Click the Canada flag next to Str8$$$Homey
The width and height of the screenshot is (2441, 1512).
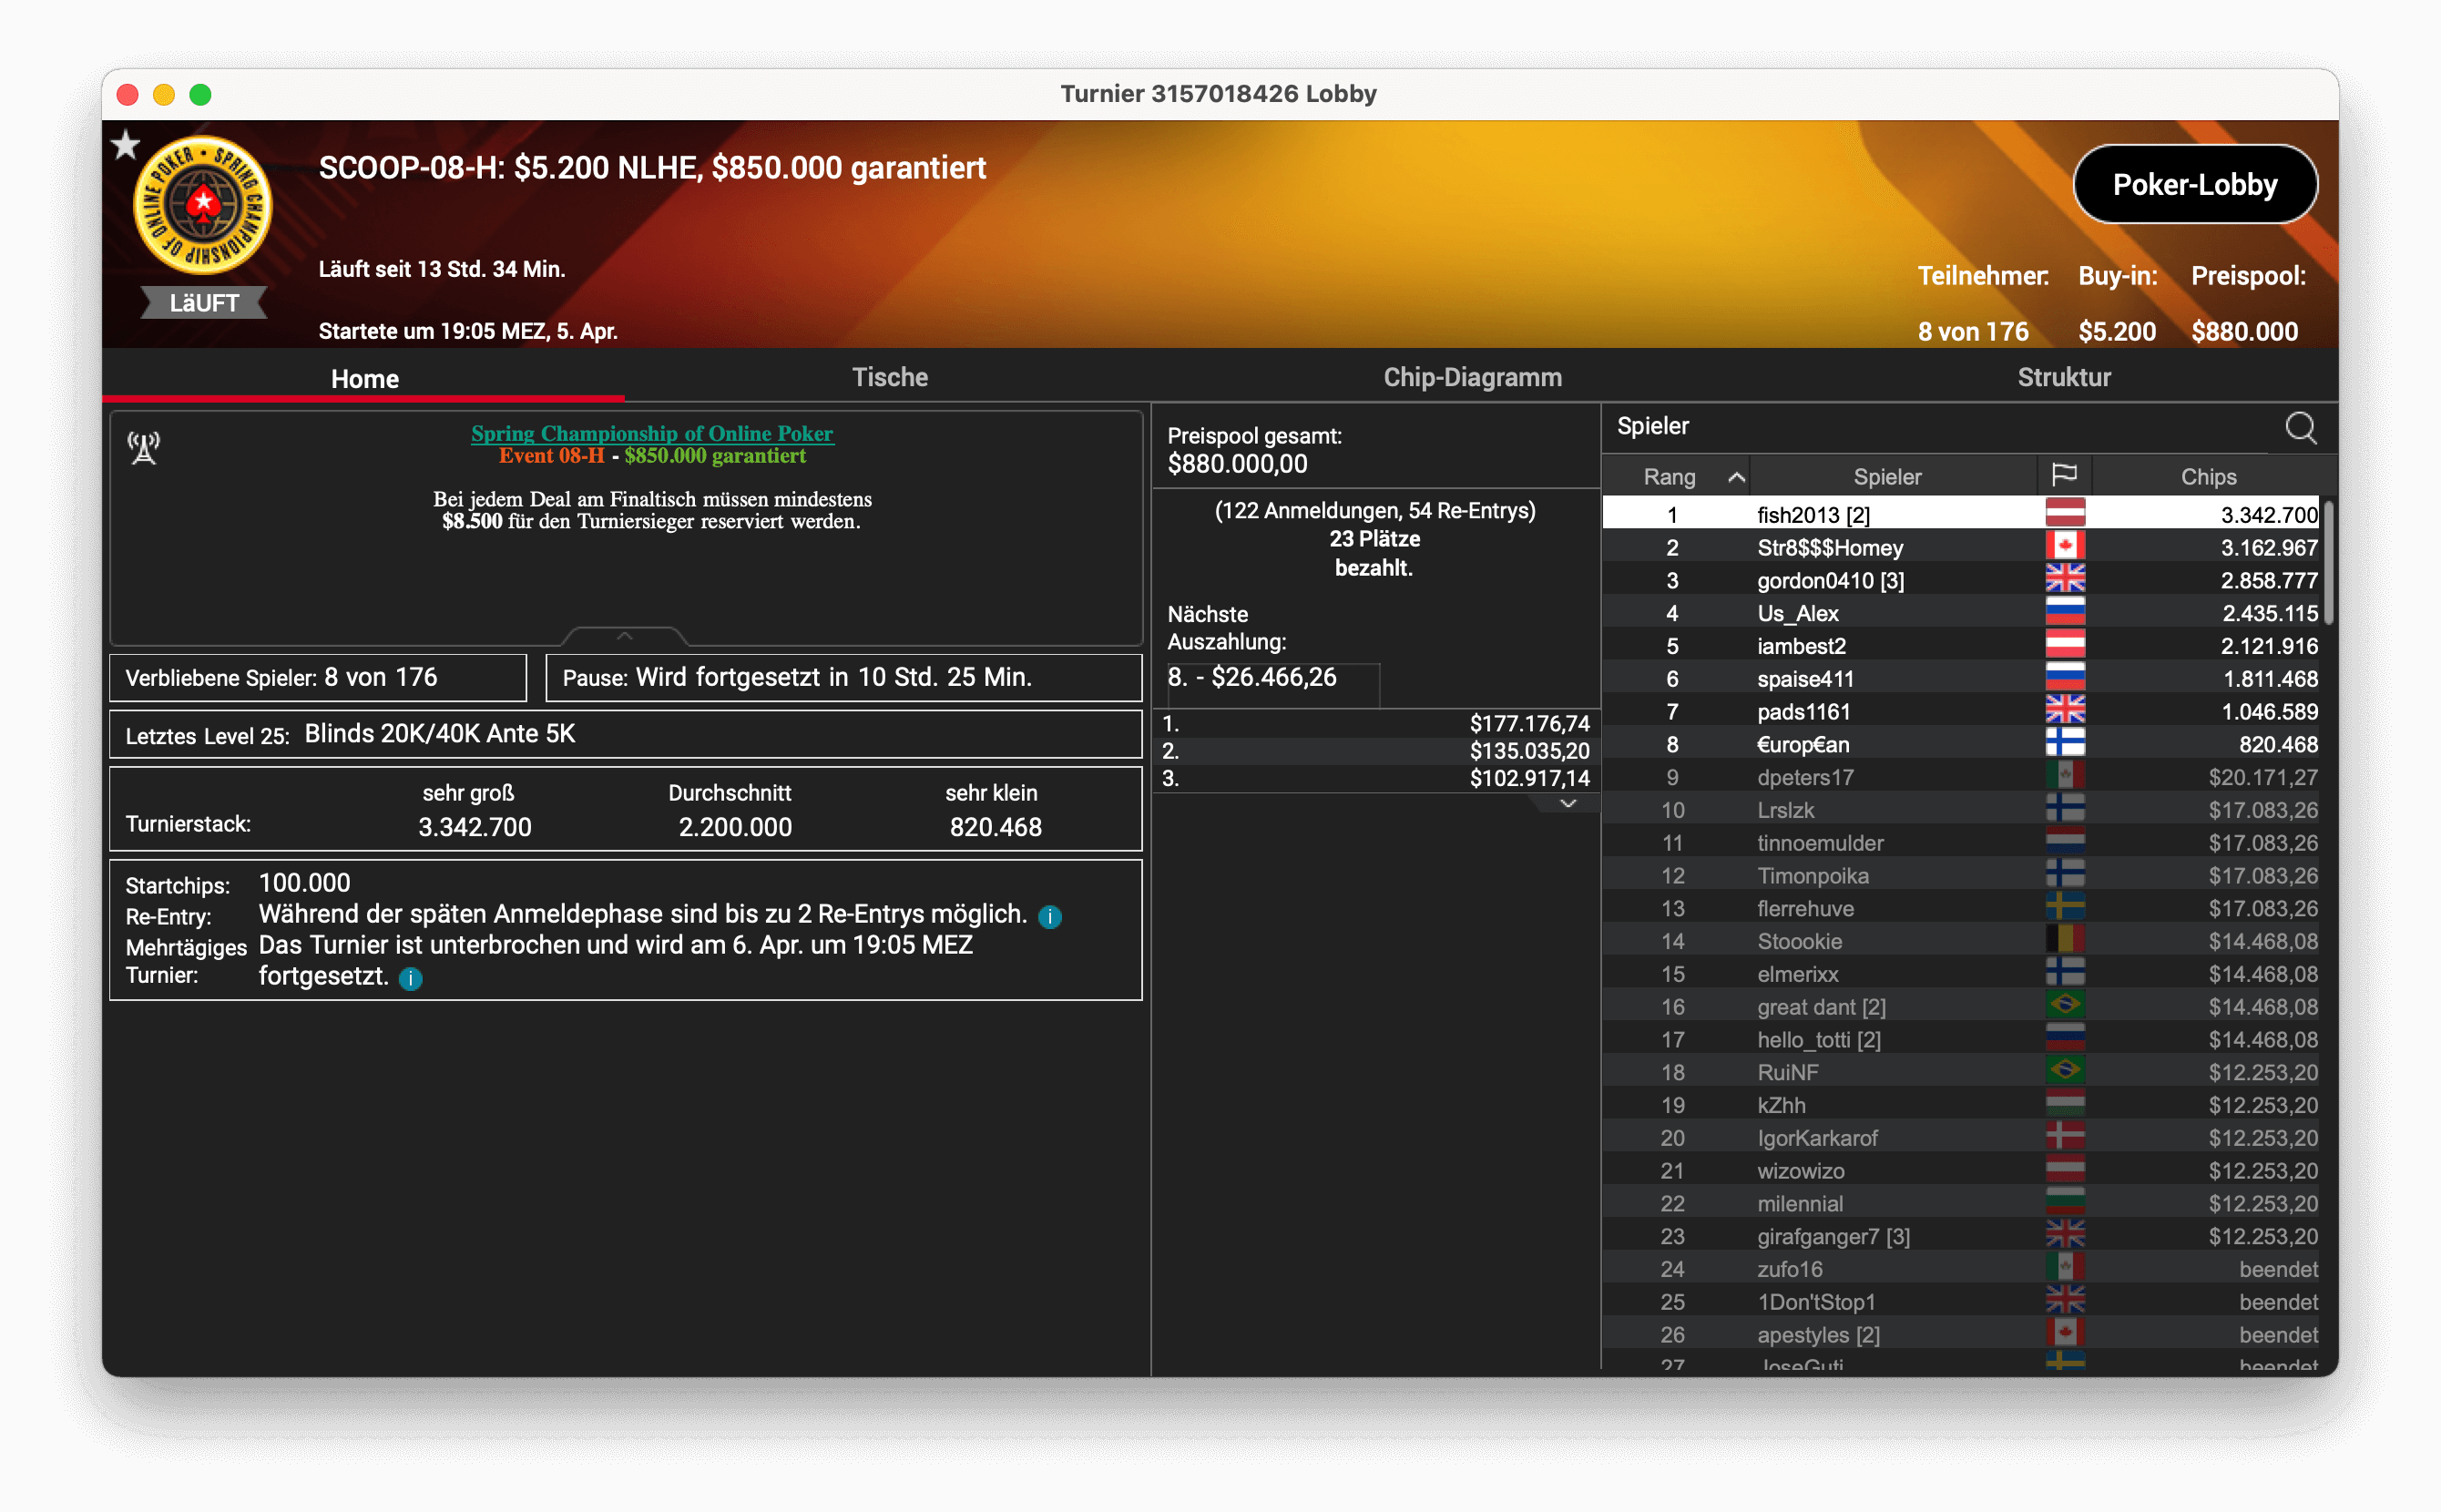[2064, 547]
